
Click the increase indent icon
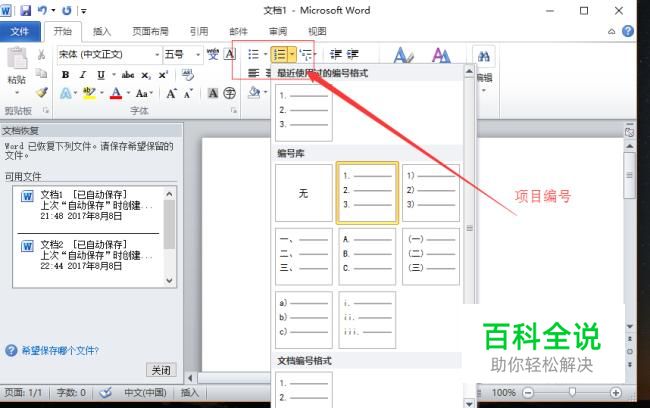click(x=352, y=54)
